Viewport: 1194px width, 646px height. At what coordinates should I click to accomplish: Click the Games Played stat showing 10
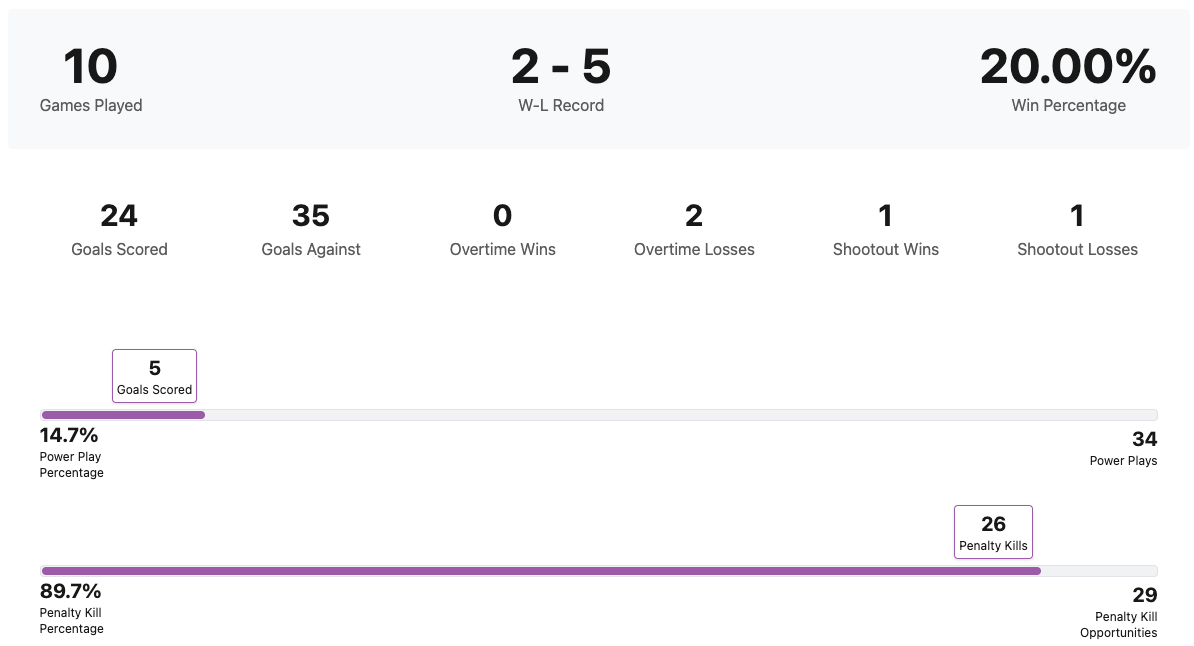coord(91,68)
